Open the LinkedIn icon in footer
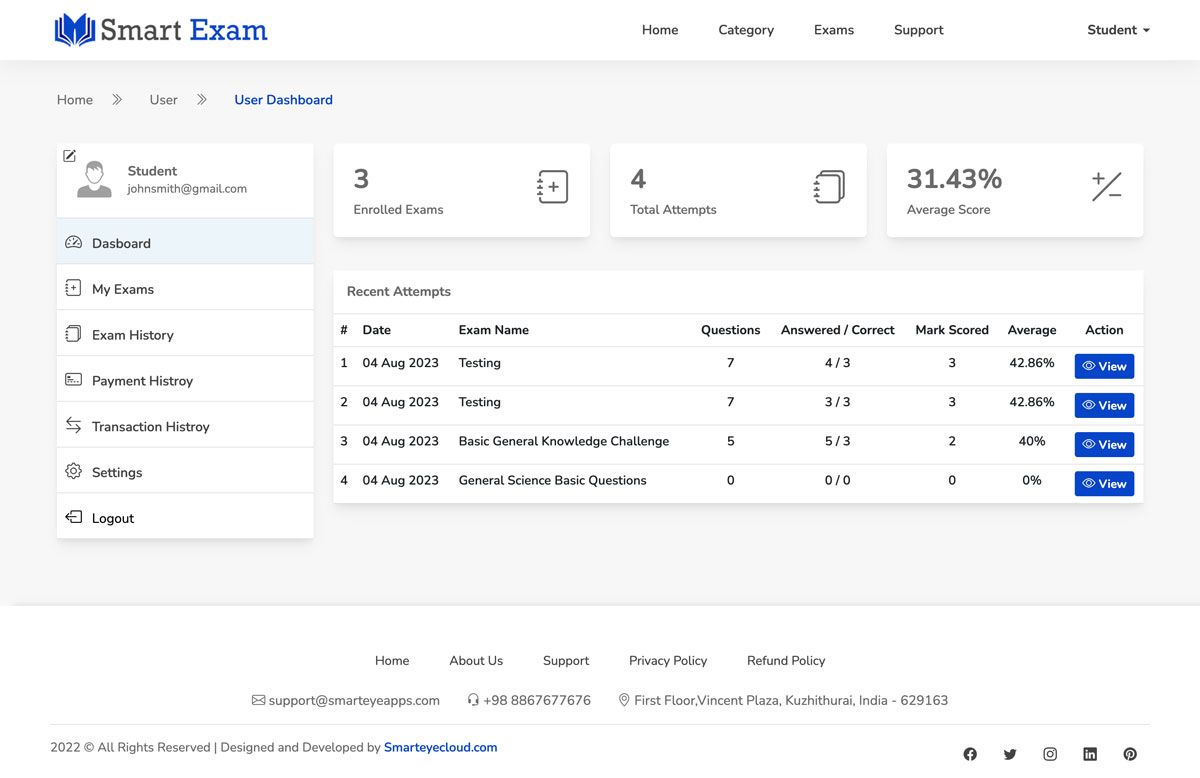This screenshot has width=1200, height=778. pyautogui.click(x=1090, y=754)
